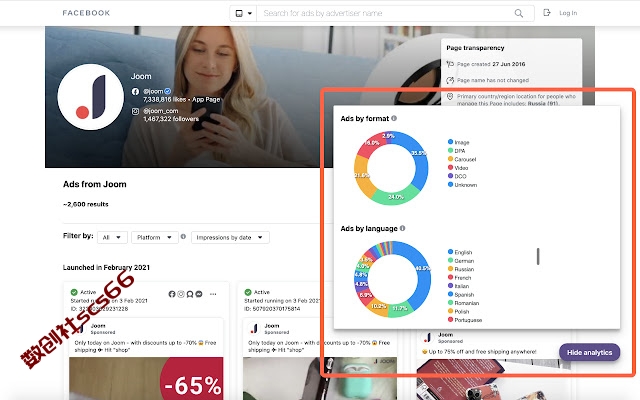This screenshot has height=400, width=640.
Task: Click the Hide analytics button
Action: point(589,352)
